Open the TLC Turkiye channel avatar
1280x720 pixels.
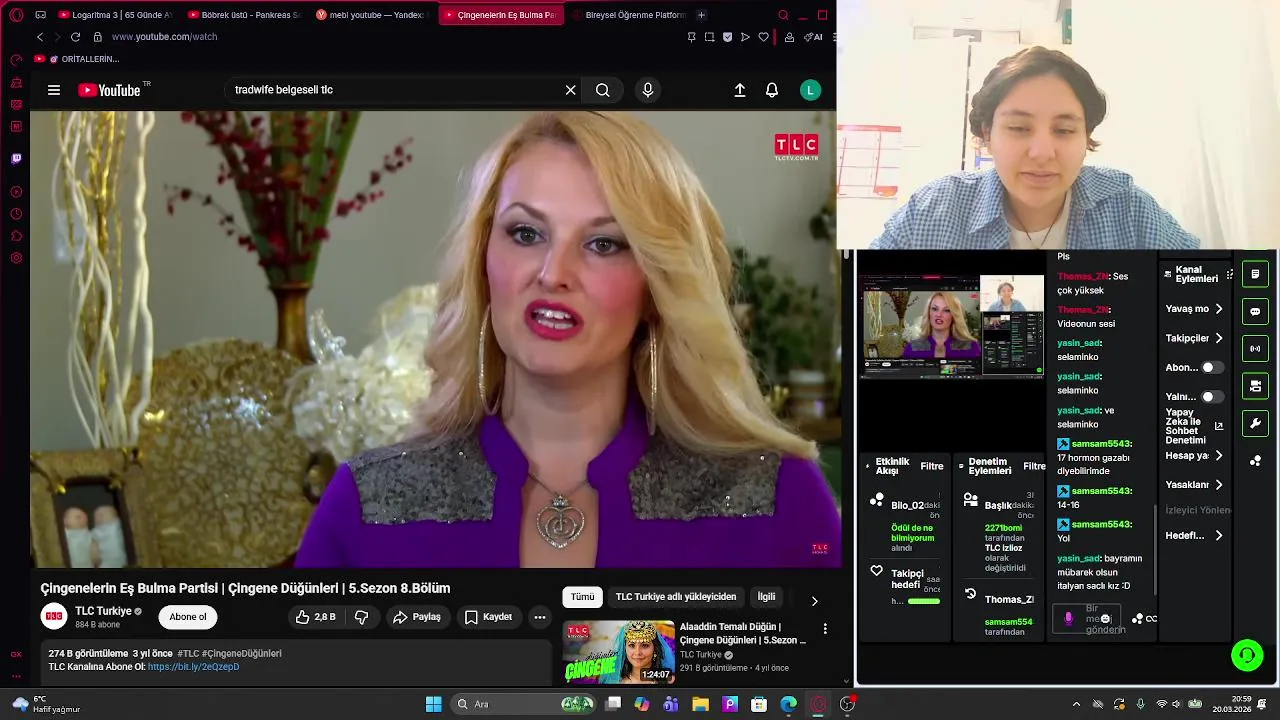pyautogui.click(x=54, y=617)
